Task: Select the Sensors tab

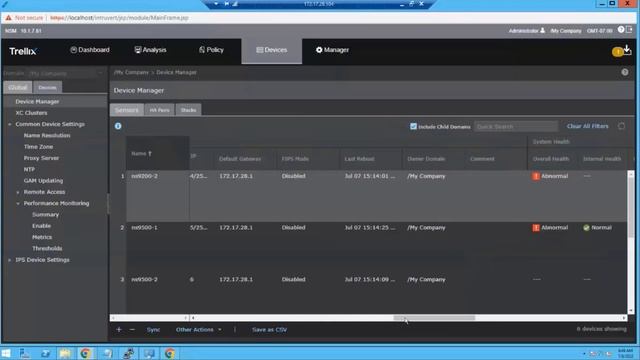Action: pos(127,110)
